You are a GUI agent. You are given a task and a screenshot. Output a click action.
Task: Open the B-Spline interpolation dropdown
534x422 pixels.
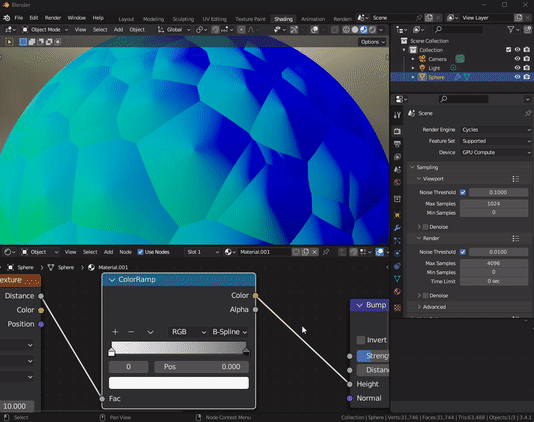[229, 332]
